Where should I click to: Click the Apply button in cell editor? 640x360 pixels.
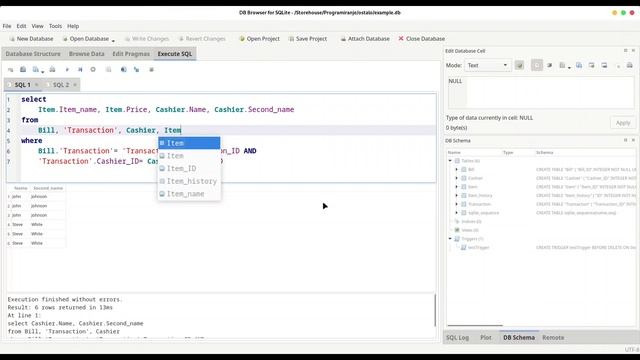click(x=623, y=123)
